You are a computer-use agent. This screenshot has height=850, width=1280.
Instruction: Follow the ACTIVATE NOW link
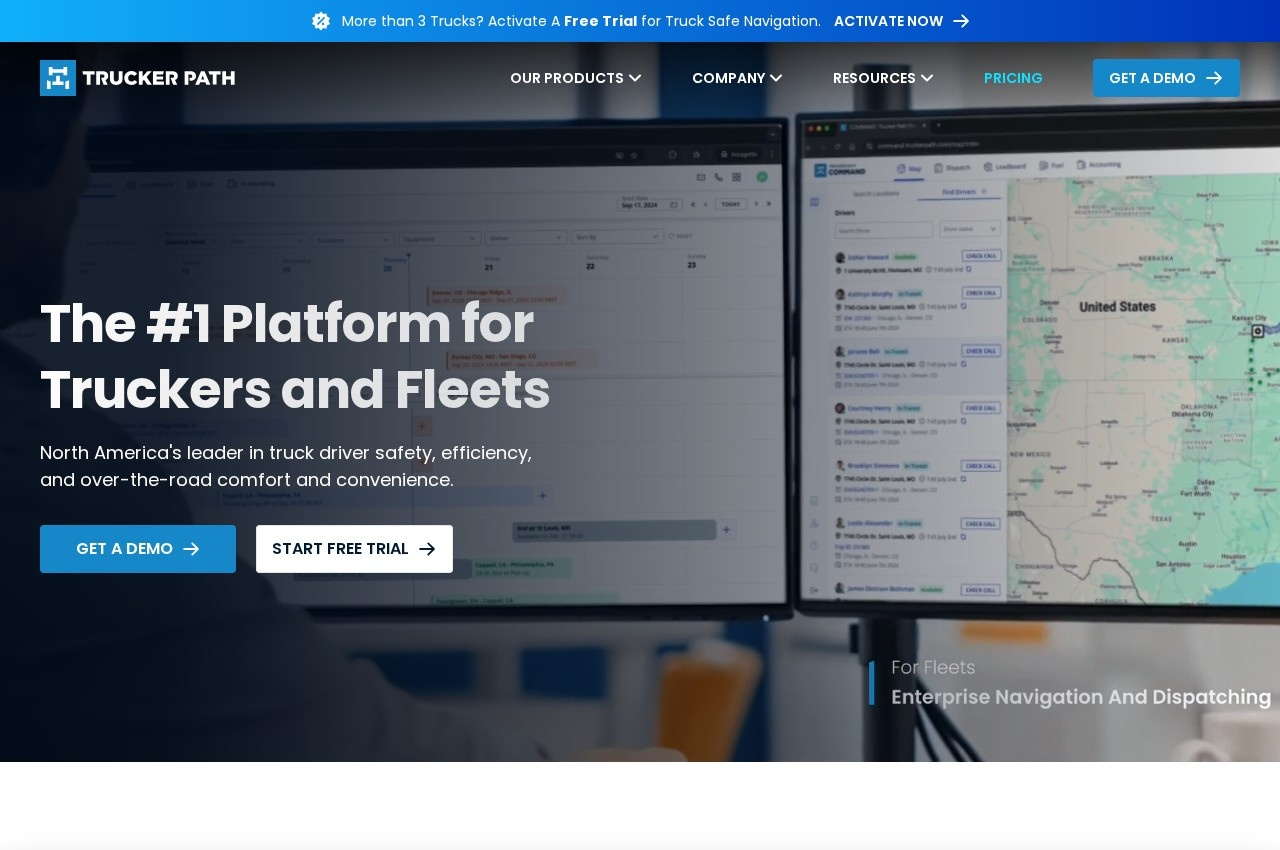pos(901,21)
